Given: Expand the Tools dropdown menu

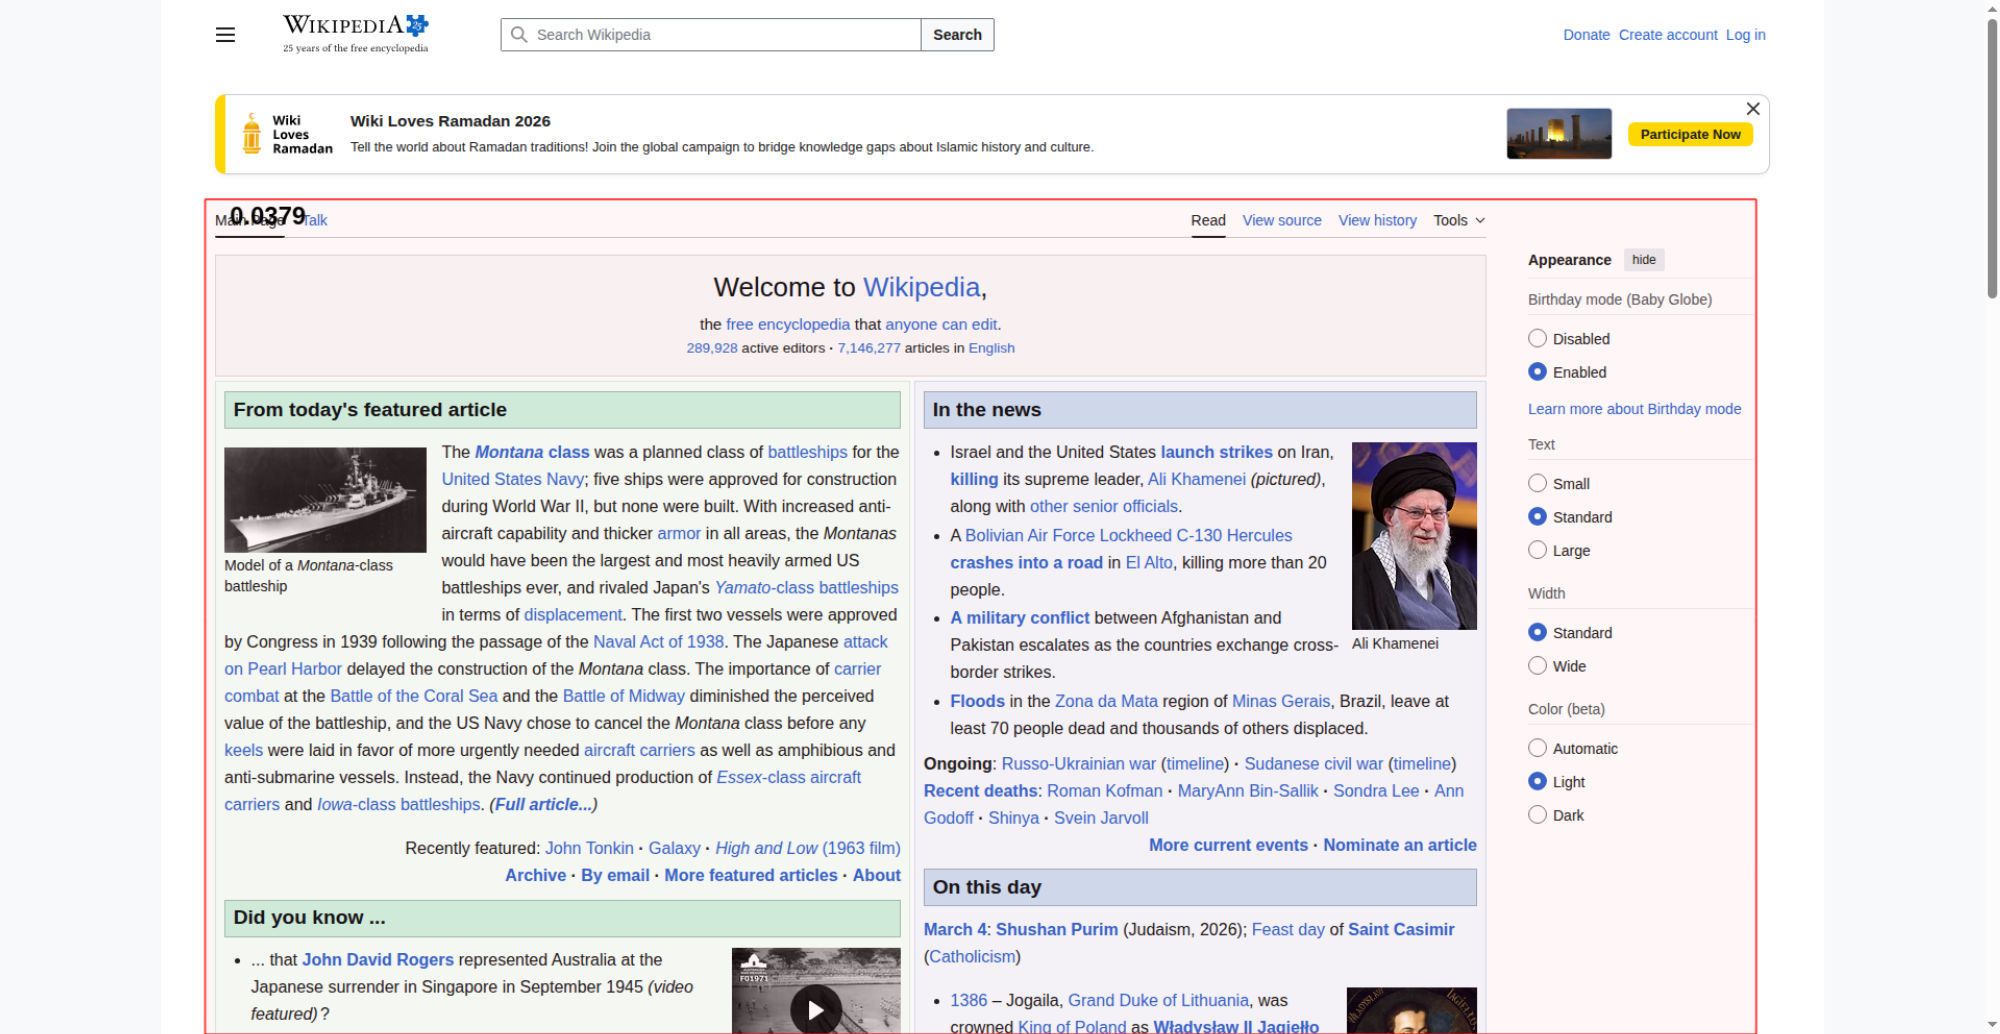Looking at the screenshot, I should point(1458,220).
